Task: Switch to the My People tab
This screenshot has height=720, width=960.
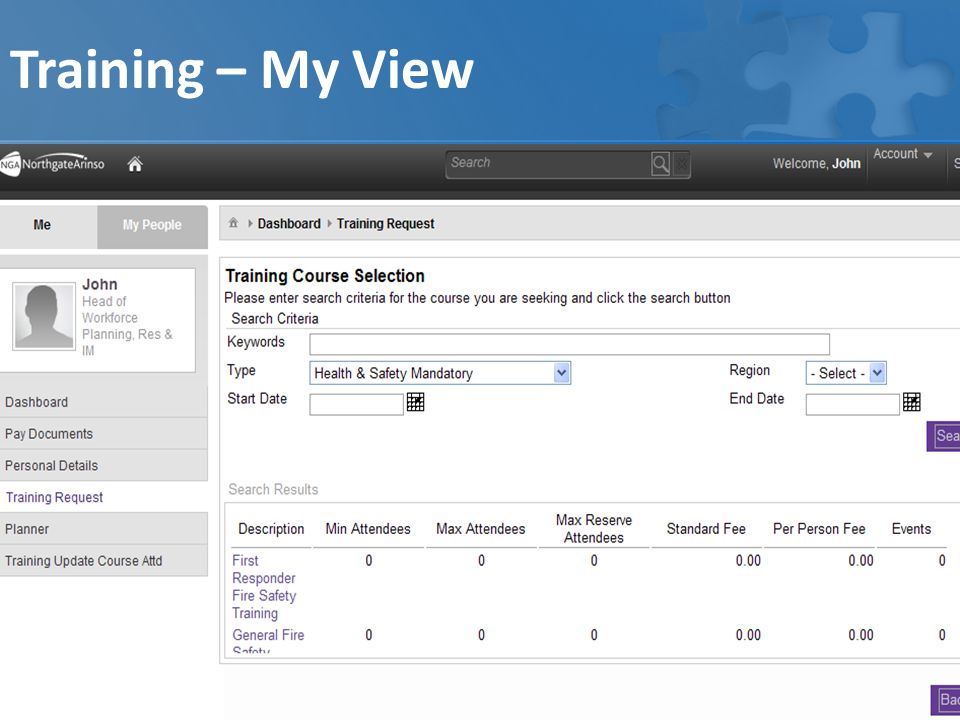Action: (152, 225)
